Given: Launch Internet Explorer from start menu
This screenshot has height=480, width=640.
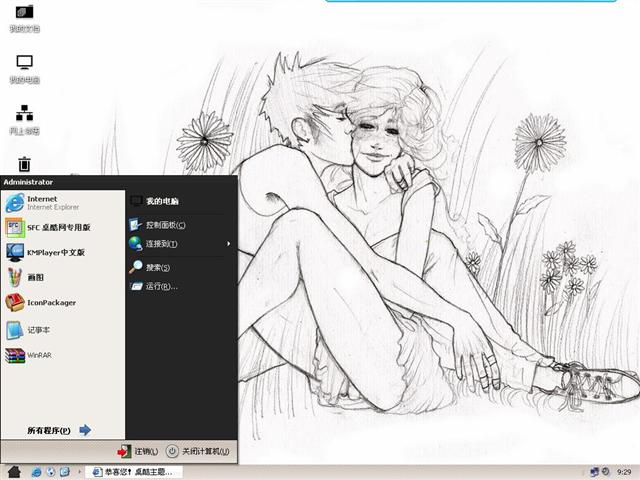Looking at the screenshot, I should (63, 203).
